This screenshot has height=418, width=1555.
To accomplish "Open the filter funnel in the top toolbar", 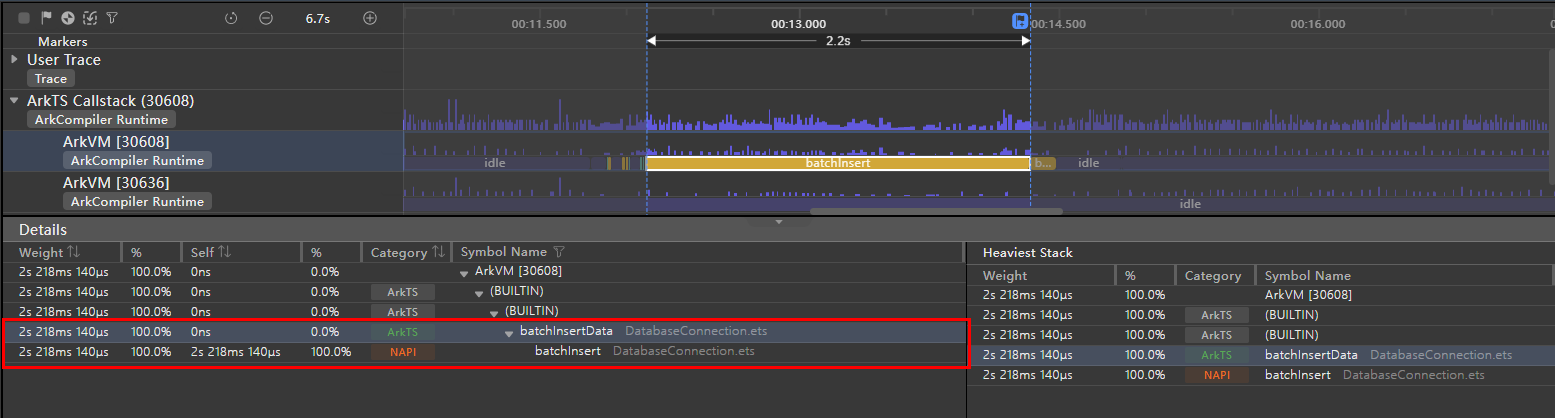I will click(112, 18).
